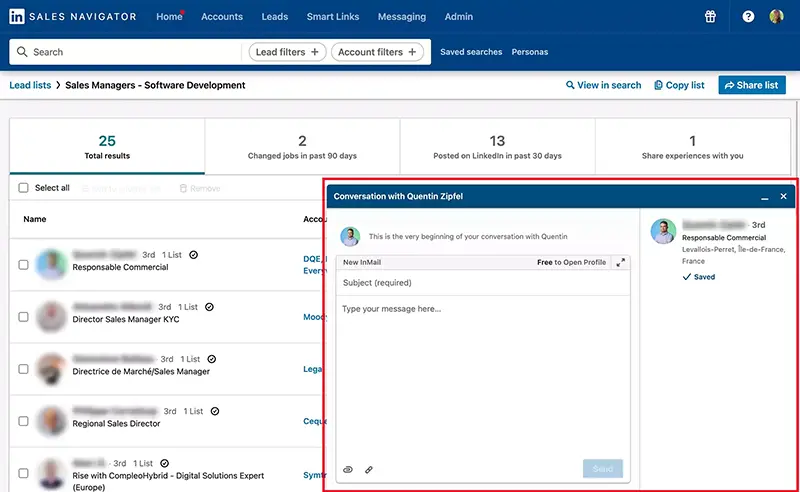Image resolution: width=800 pixels, height=492 pixels.
Task: Open Smart Links in navigation
Action: (333, 17)
